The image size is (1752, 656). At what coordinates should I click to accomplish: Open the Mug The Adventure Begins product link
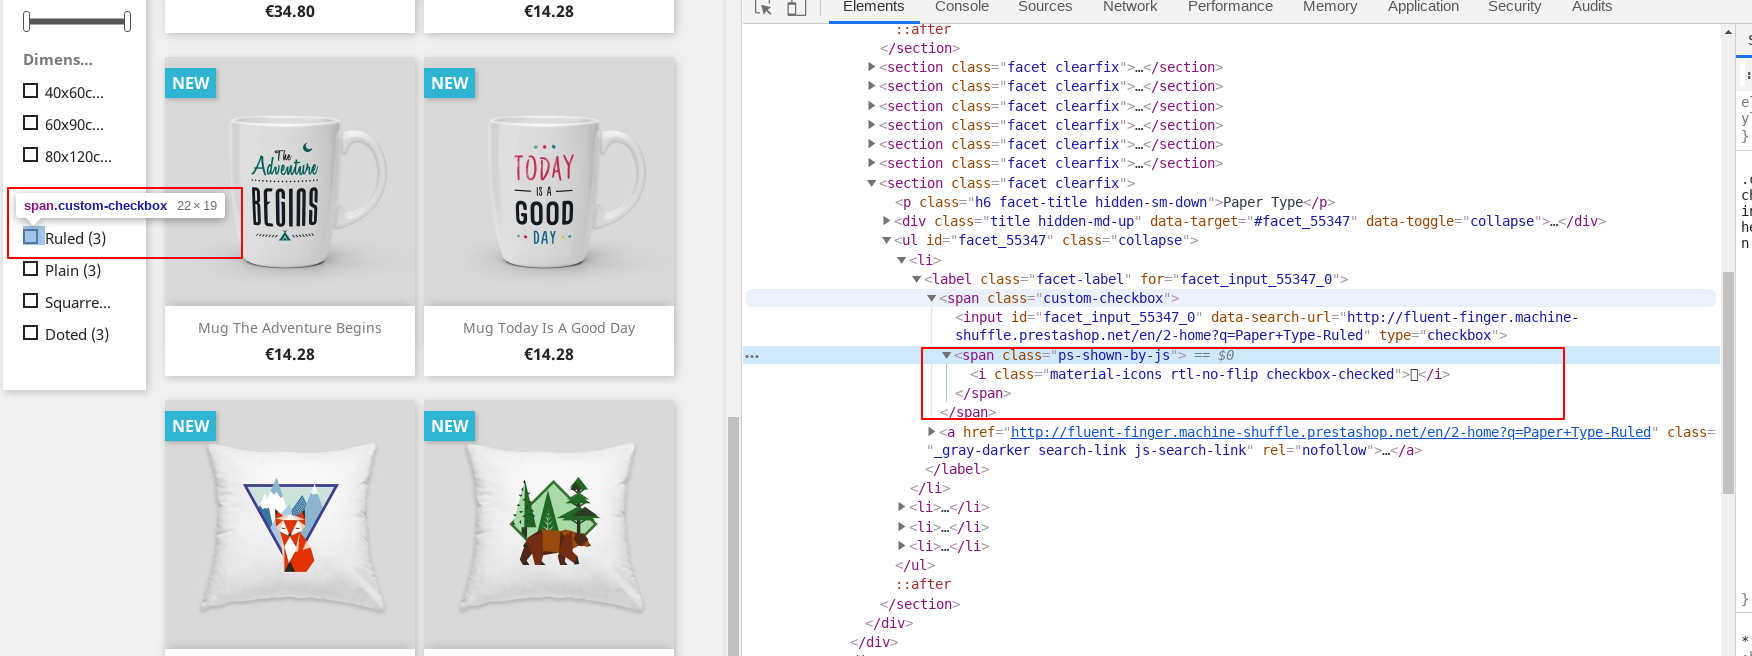tap(290, 328)
